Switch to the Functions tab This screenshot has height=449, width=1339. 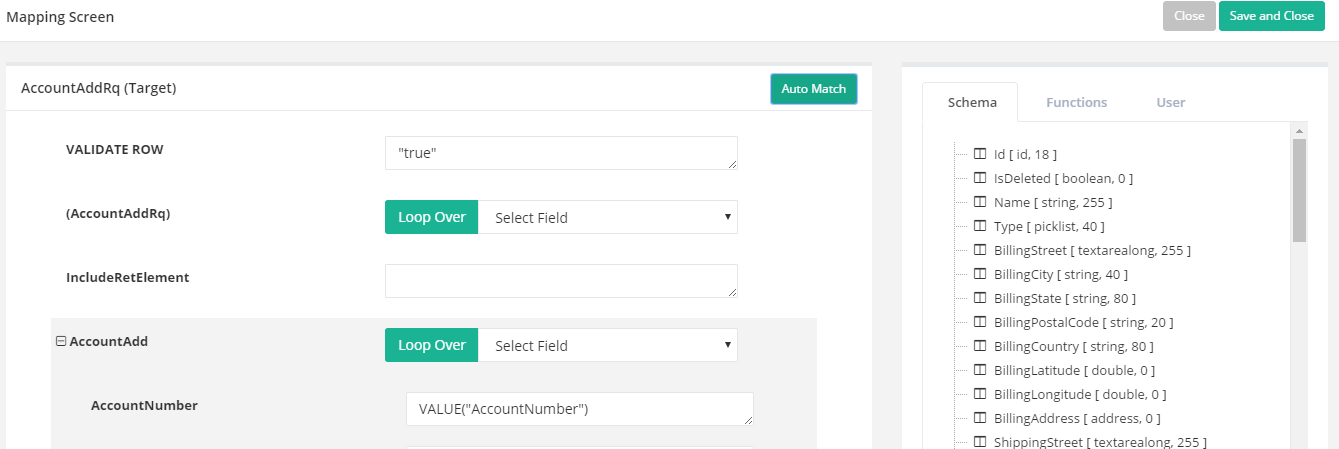(1076, 102)
